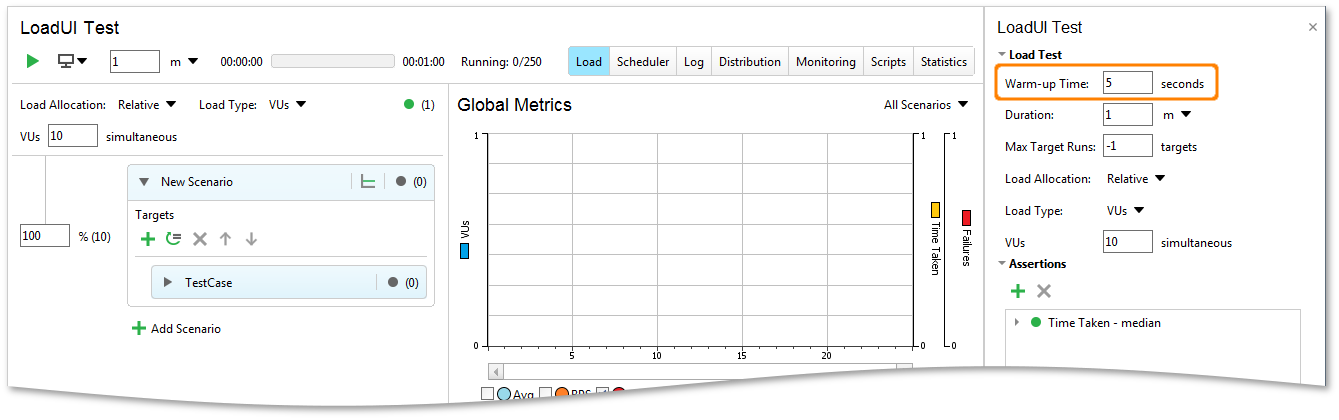Viewport: 1339px width, 420px height.
Task: Click New Scenario gray status dot
Action: (401, 182)
